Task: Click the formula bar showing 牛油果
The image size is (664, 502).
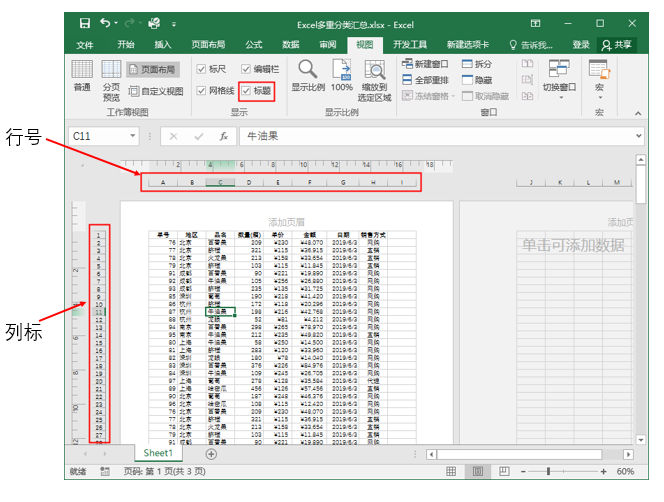Action: pyautogui.click(x=437, y=136)
